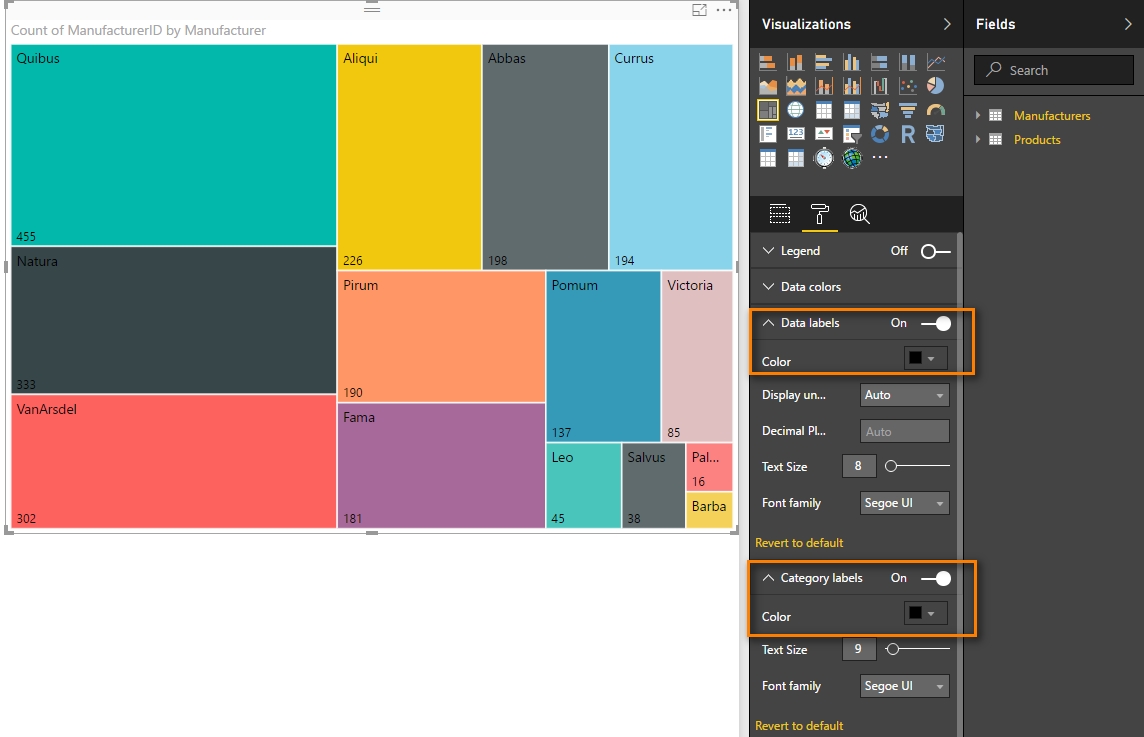This screenshot has width=1144, height=737.
Task: Select the waterfall chart visualization
Action: 880,86
